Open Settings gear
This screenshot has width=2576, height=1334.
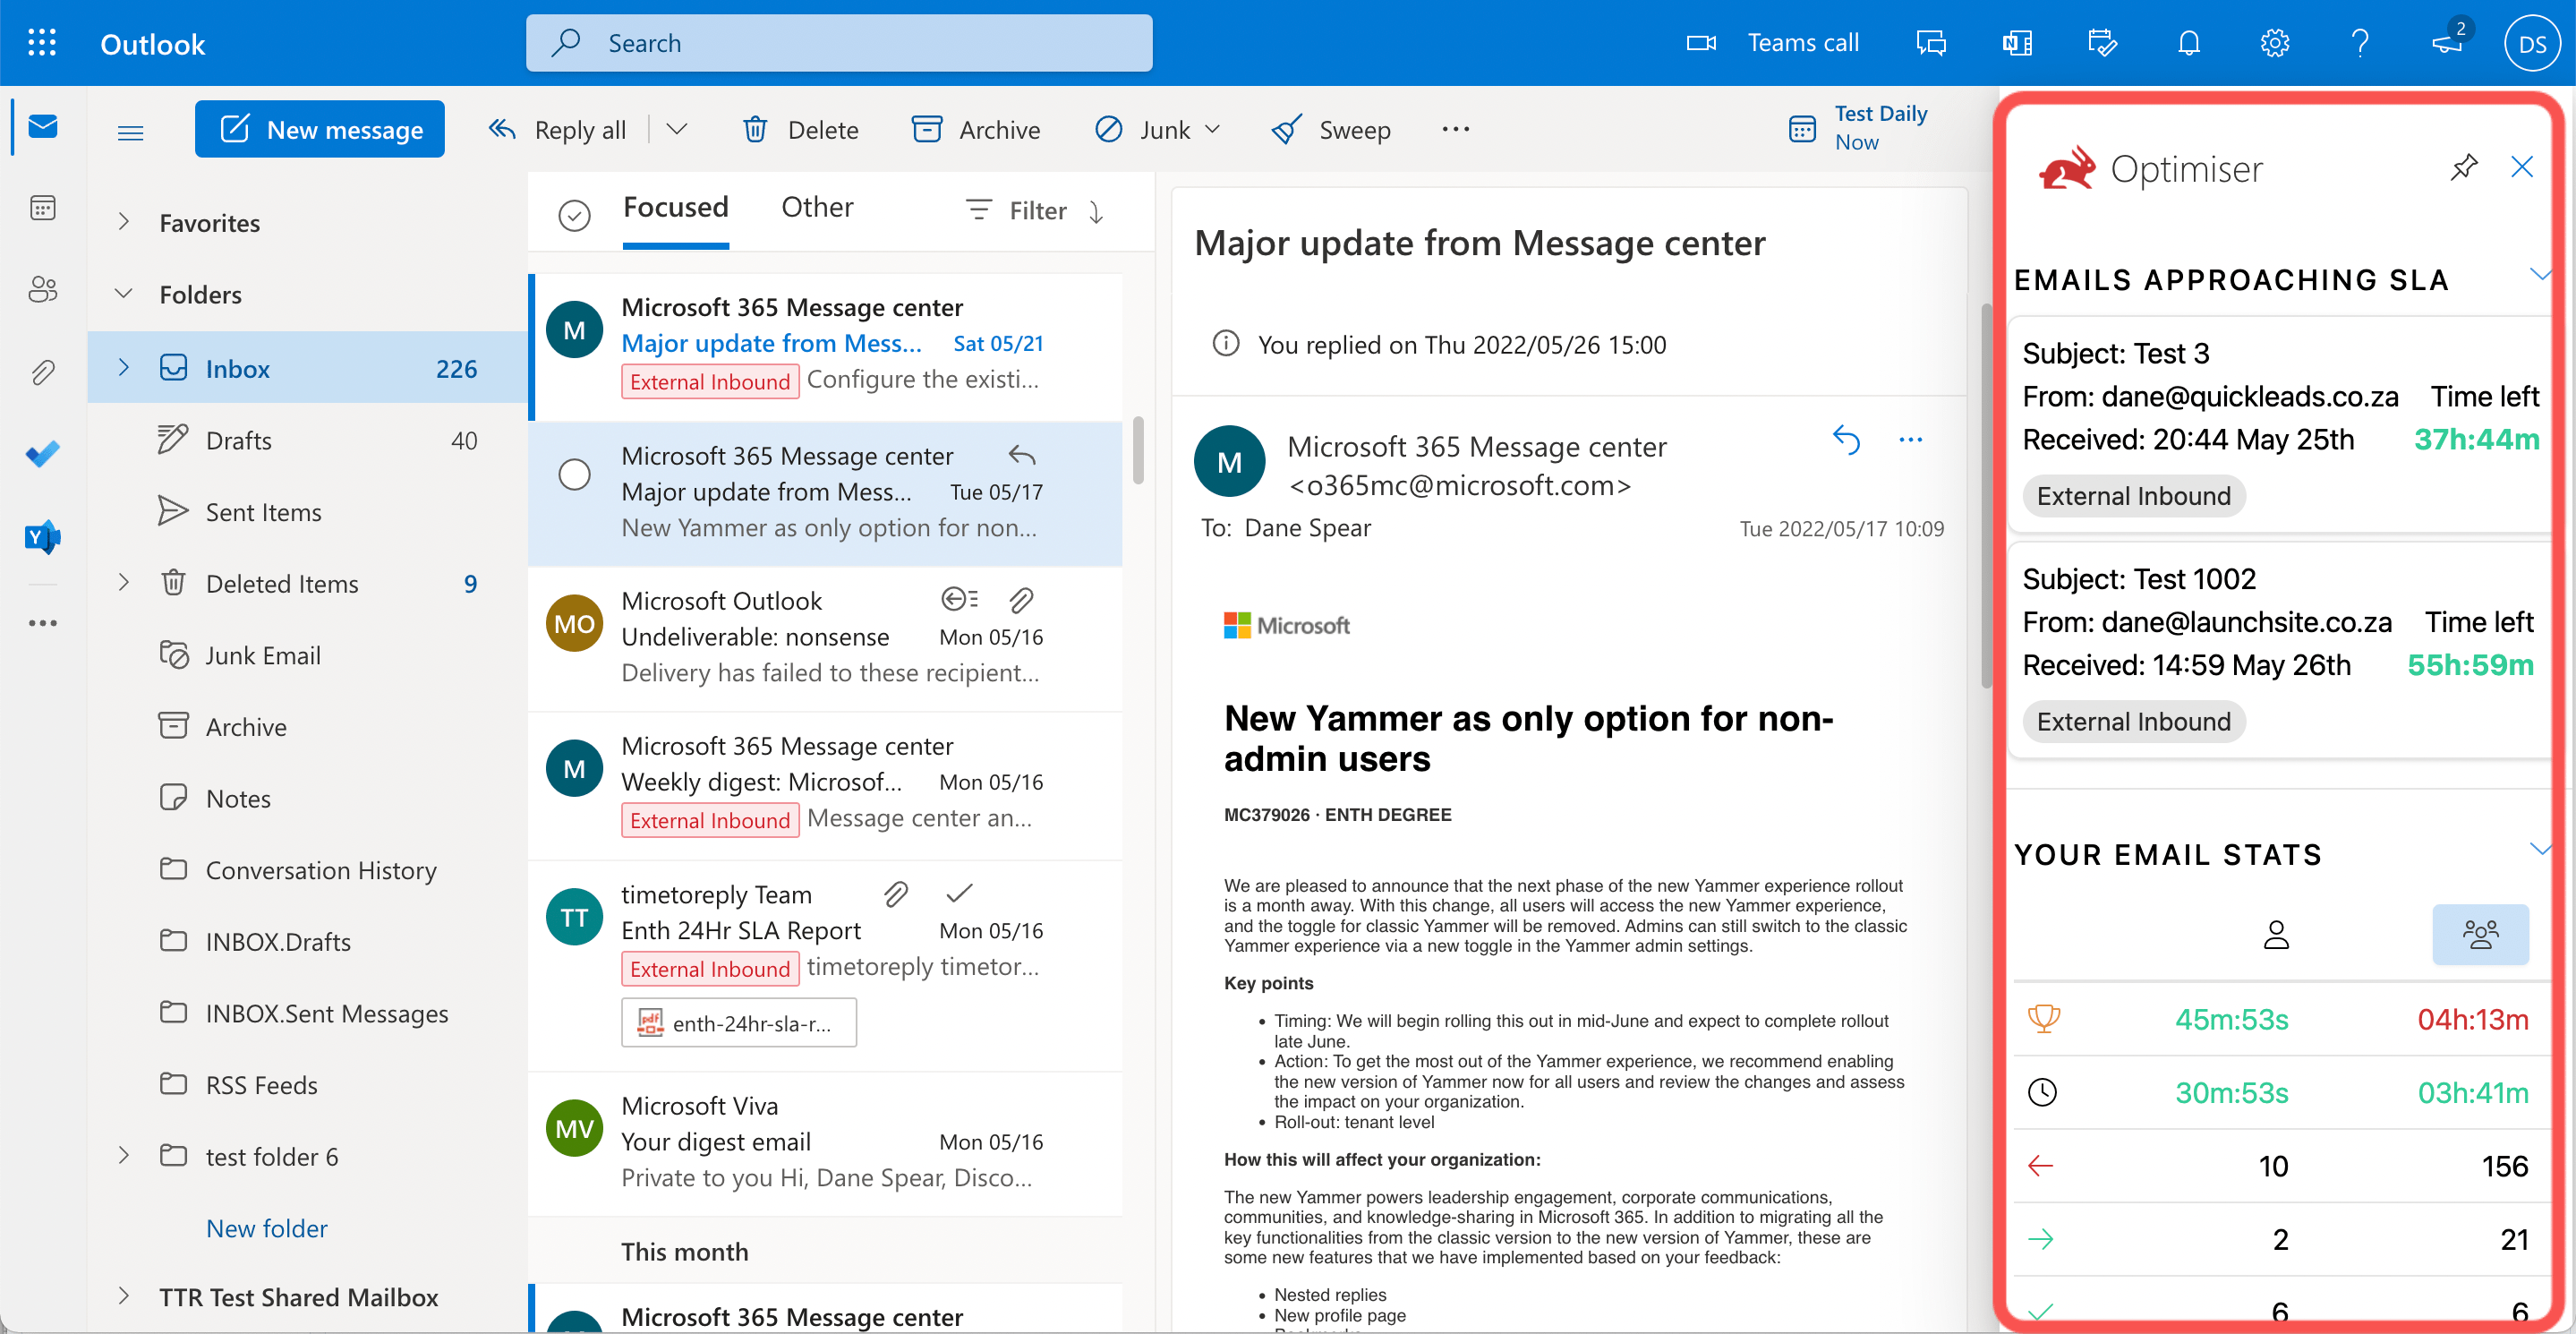[x=2275, y=43]
